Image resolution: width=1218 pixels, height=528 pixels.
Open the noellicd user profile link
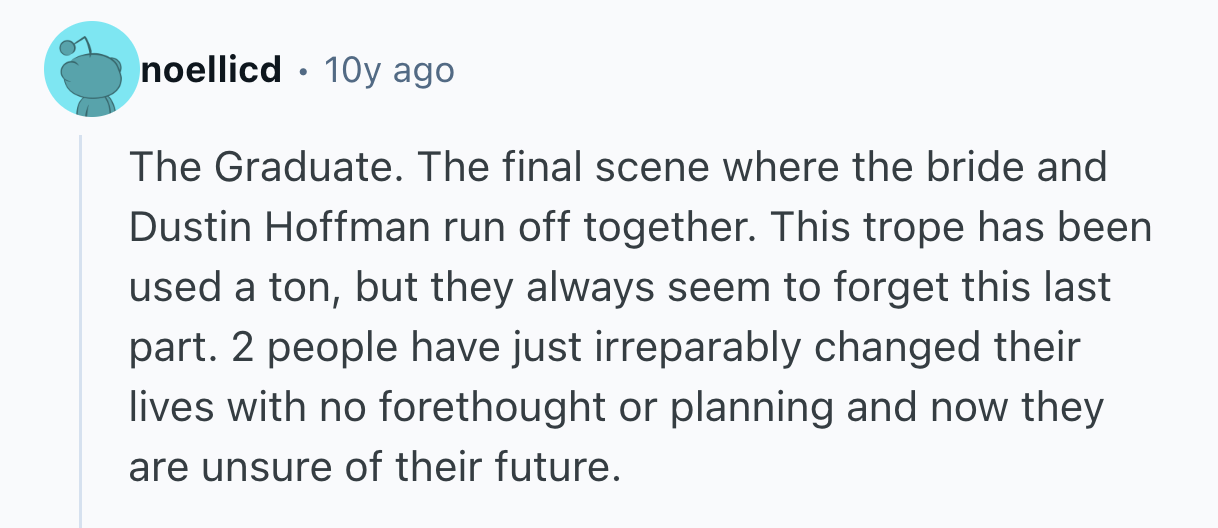tap(211, 71)
